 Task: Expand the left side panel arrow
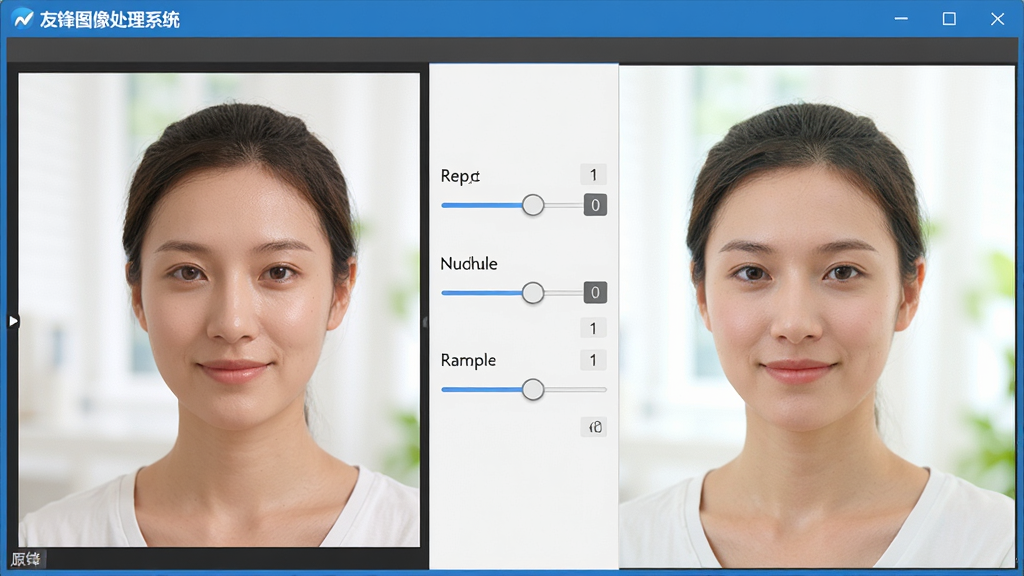[x=13, y=321]
